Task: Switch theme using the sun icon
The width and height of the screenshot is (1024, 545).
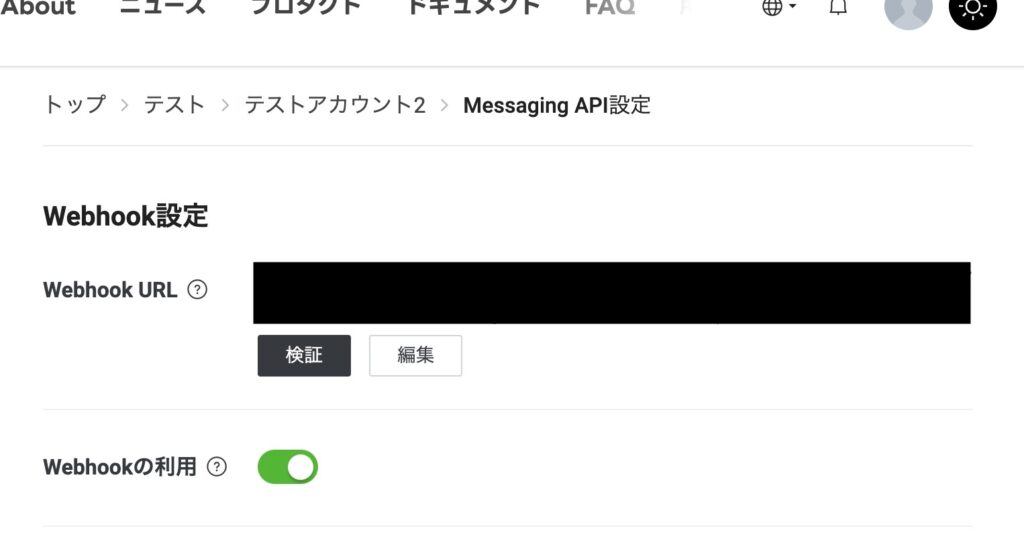Action: tap(972, 10)
